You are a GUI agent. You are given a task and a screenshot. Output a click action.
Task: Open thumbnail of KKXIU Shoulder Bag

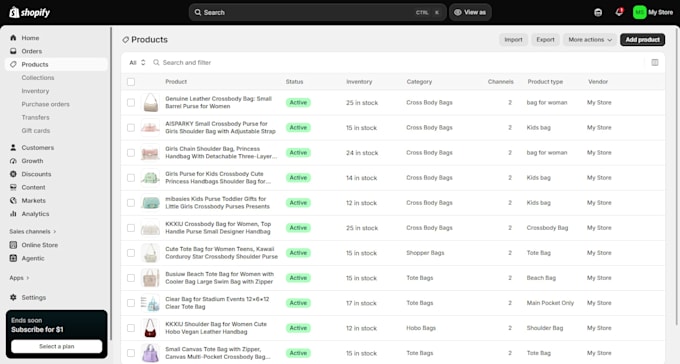pos(150,328)
